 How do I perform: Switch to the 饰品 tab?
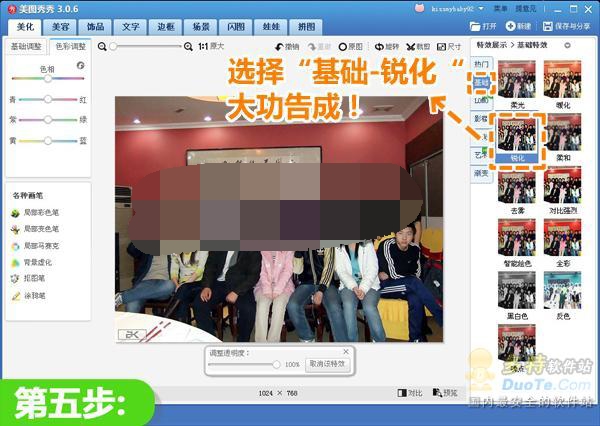click(x=95, y=27)
